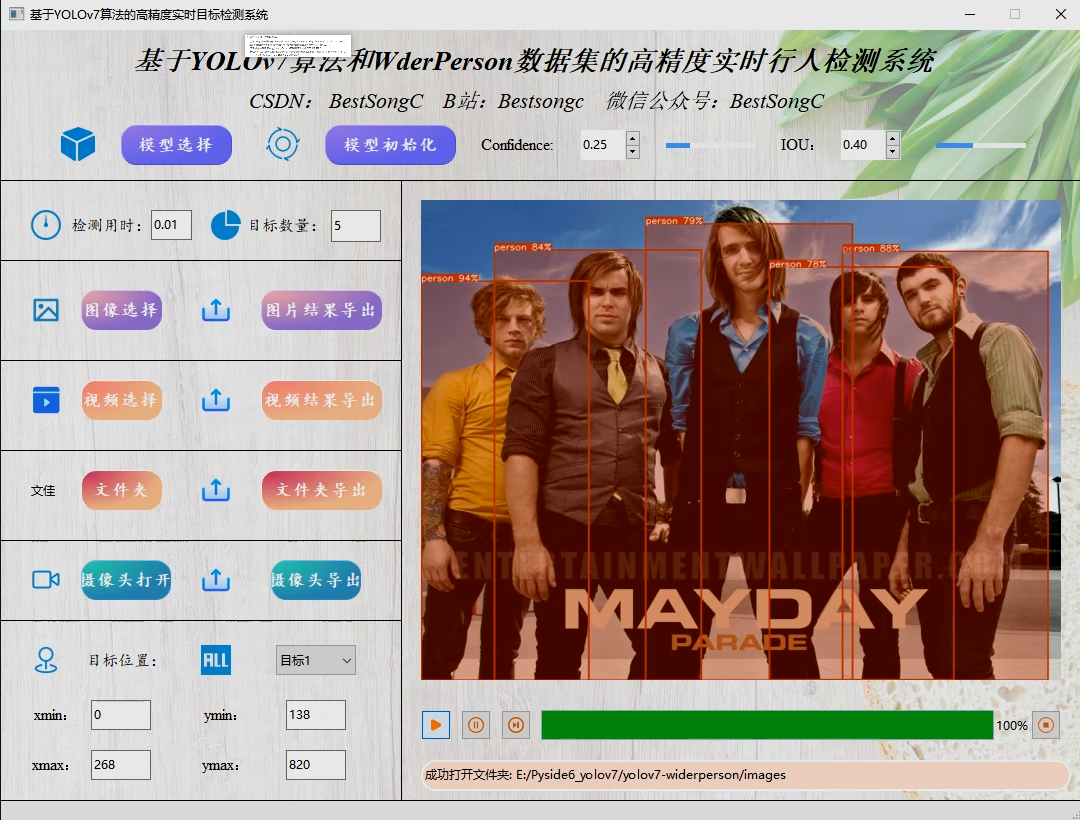Click the xmin field showing 0
Screen dimensions: 1080x820
(x=121, y=715)
